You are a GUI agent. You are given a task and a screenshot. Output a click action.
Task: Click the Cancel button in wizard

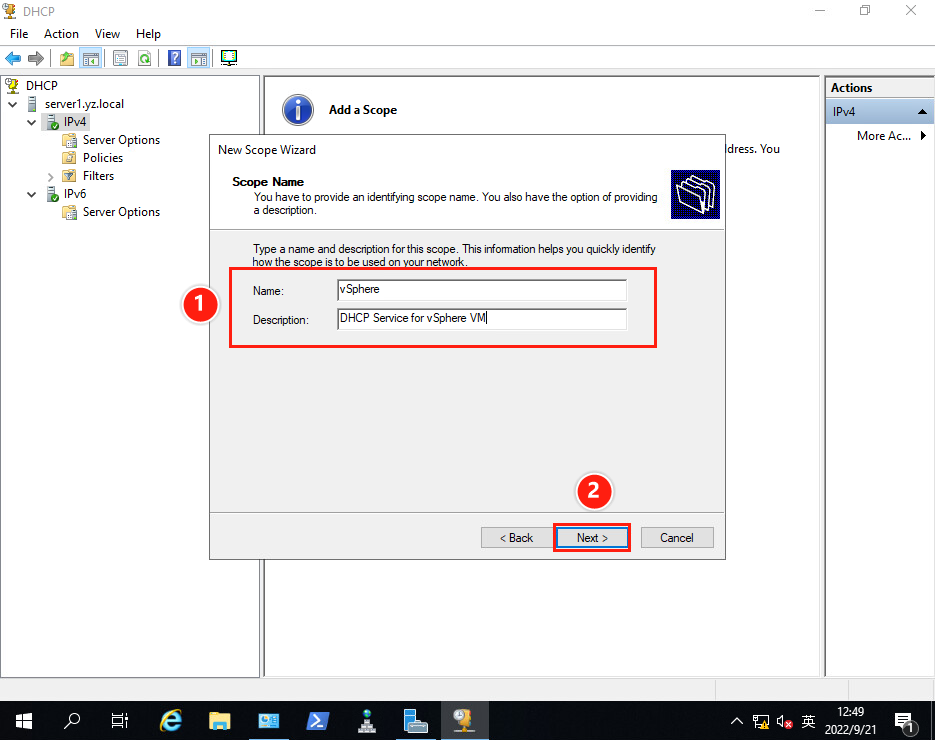click(x=676, y=538)
